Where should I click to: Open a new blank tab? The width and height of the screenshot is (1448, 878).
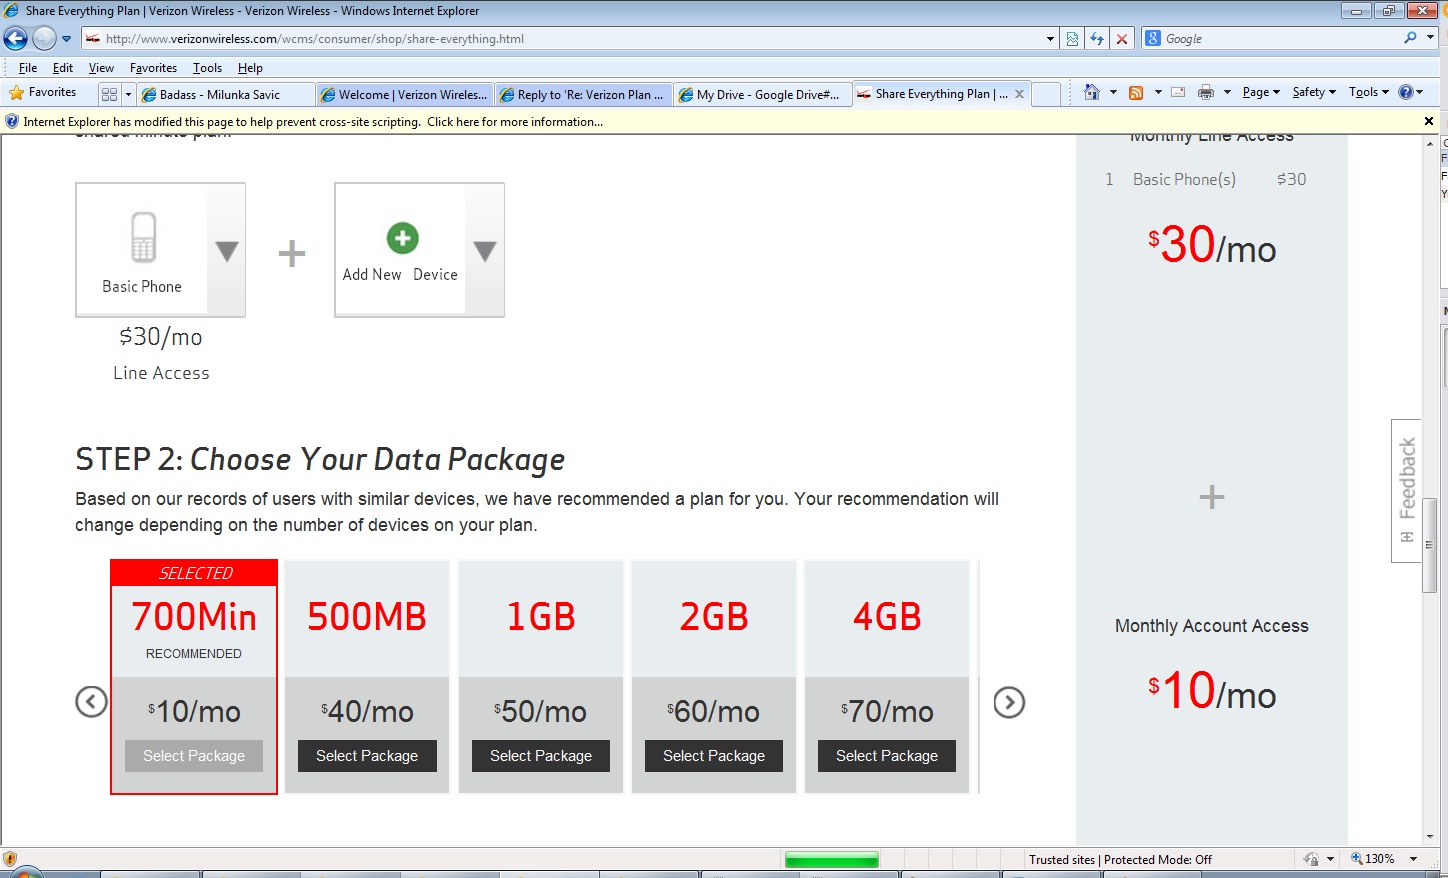click(1046, 94)
